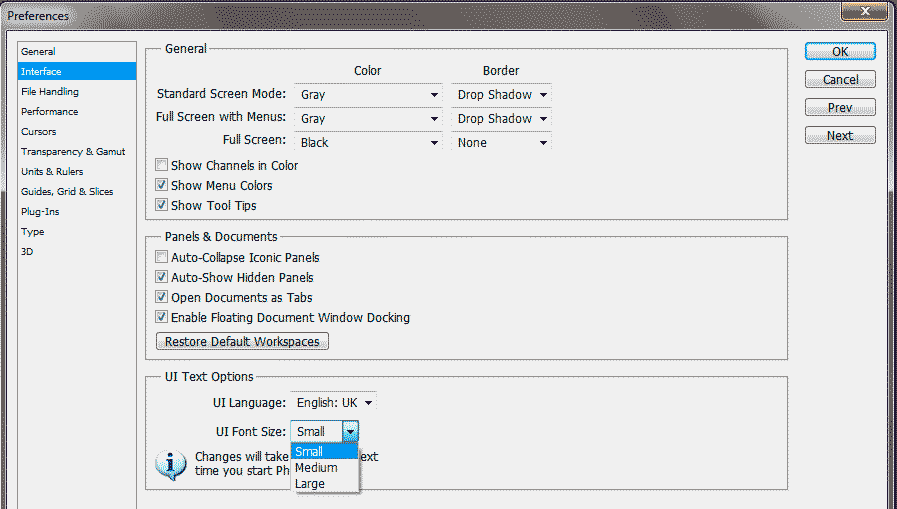Open Standard Screen Mode color dropdown
Screen dimensions: 897x509
tap(369, 95)
